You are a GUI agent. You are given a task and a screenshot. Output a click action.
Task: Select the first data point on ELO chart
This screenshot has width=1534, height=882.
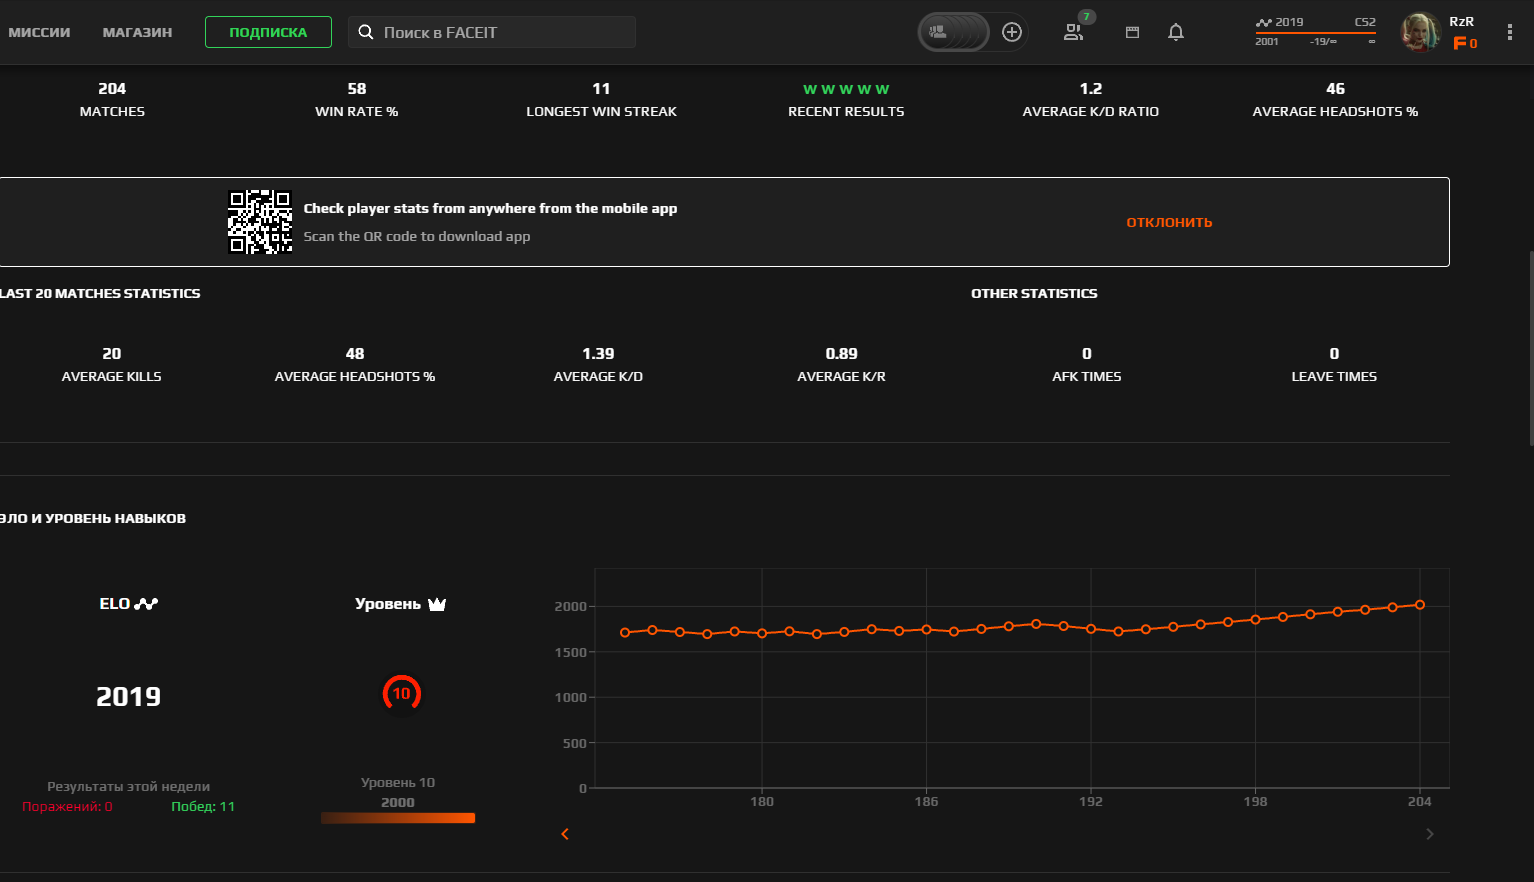coord(625,632)
